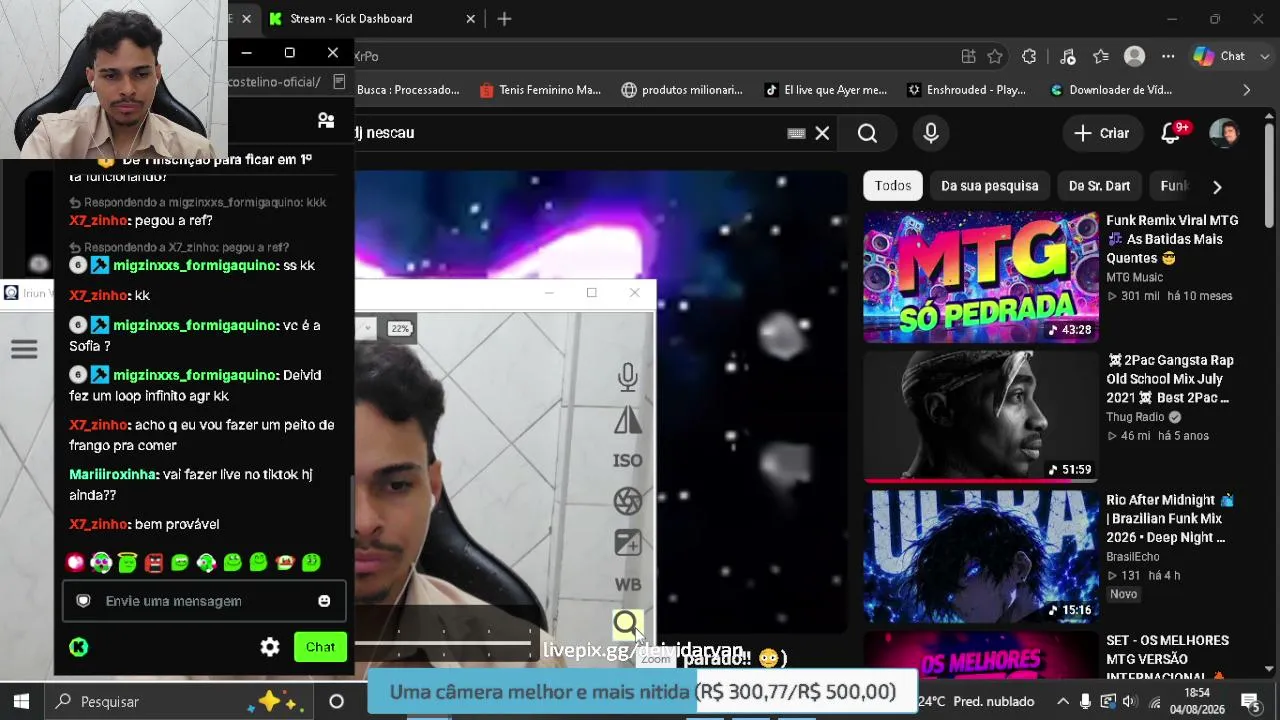Clear the YouTube search box with X

[x=822, y=133]
